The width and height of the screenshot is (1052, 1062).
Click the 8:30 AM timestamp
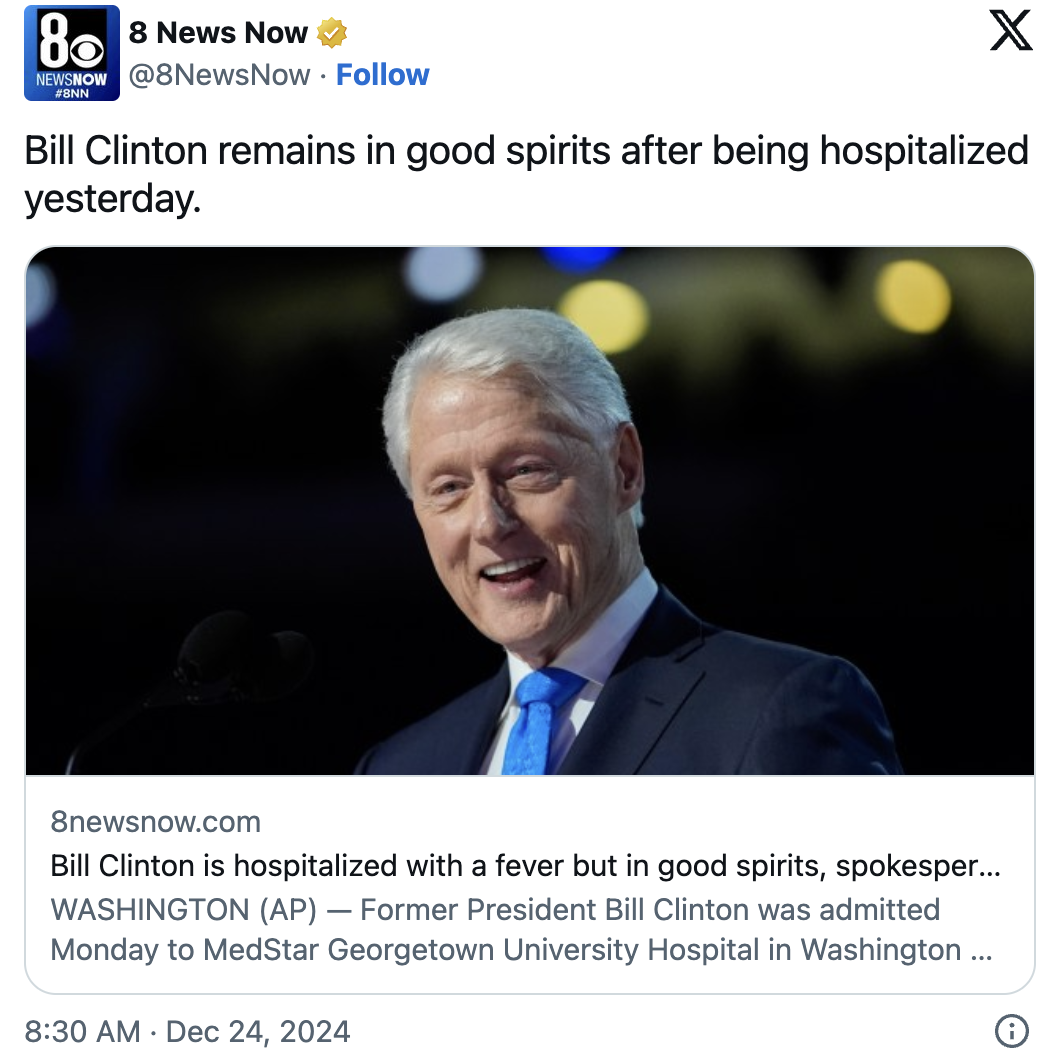coord(82,1031)
